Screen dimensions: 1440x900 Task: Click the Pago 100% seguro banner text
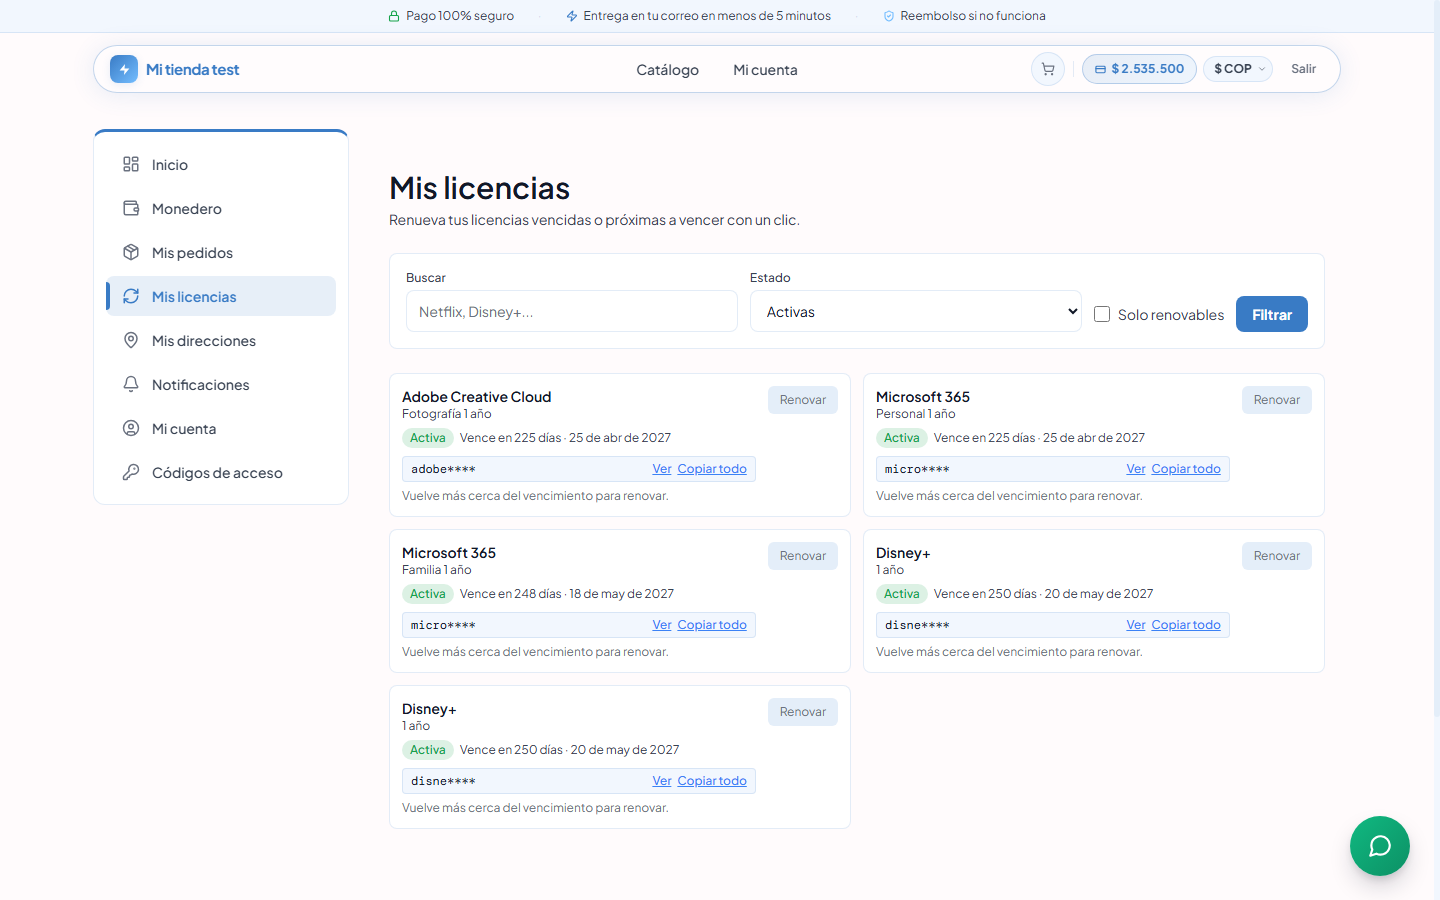[x=460, y=16]
